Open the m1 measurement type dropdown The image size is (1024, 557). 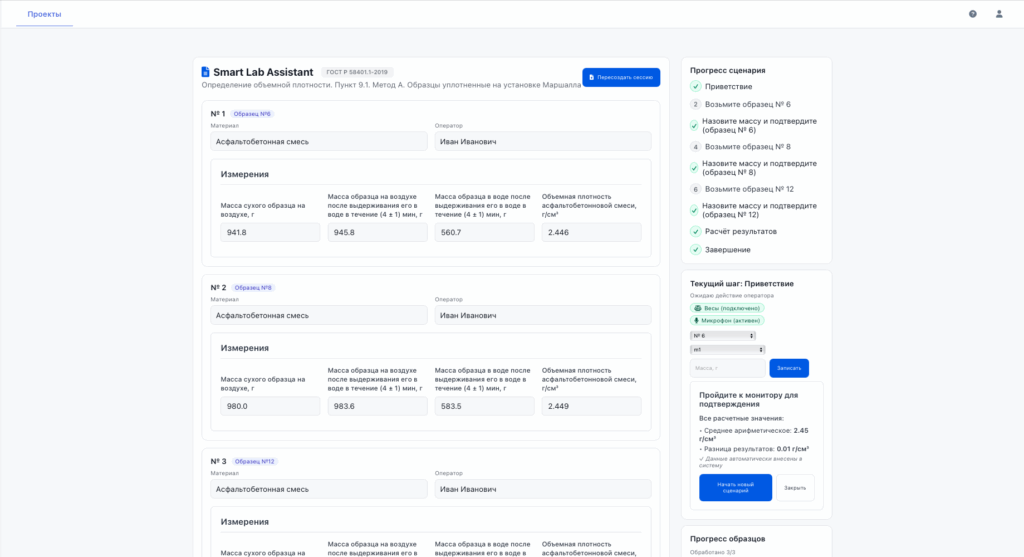coord(728,350)
